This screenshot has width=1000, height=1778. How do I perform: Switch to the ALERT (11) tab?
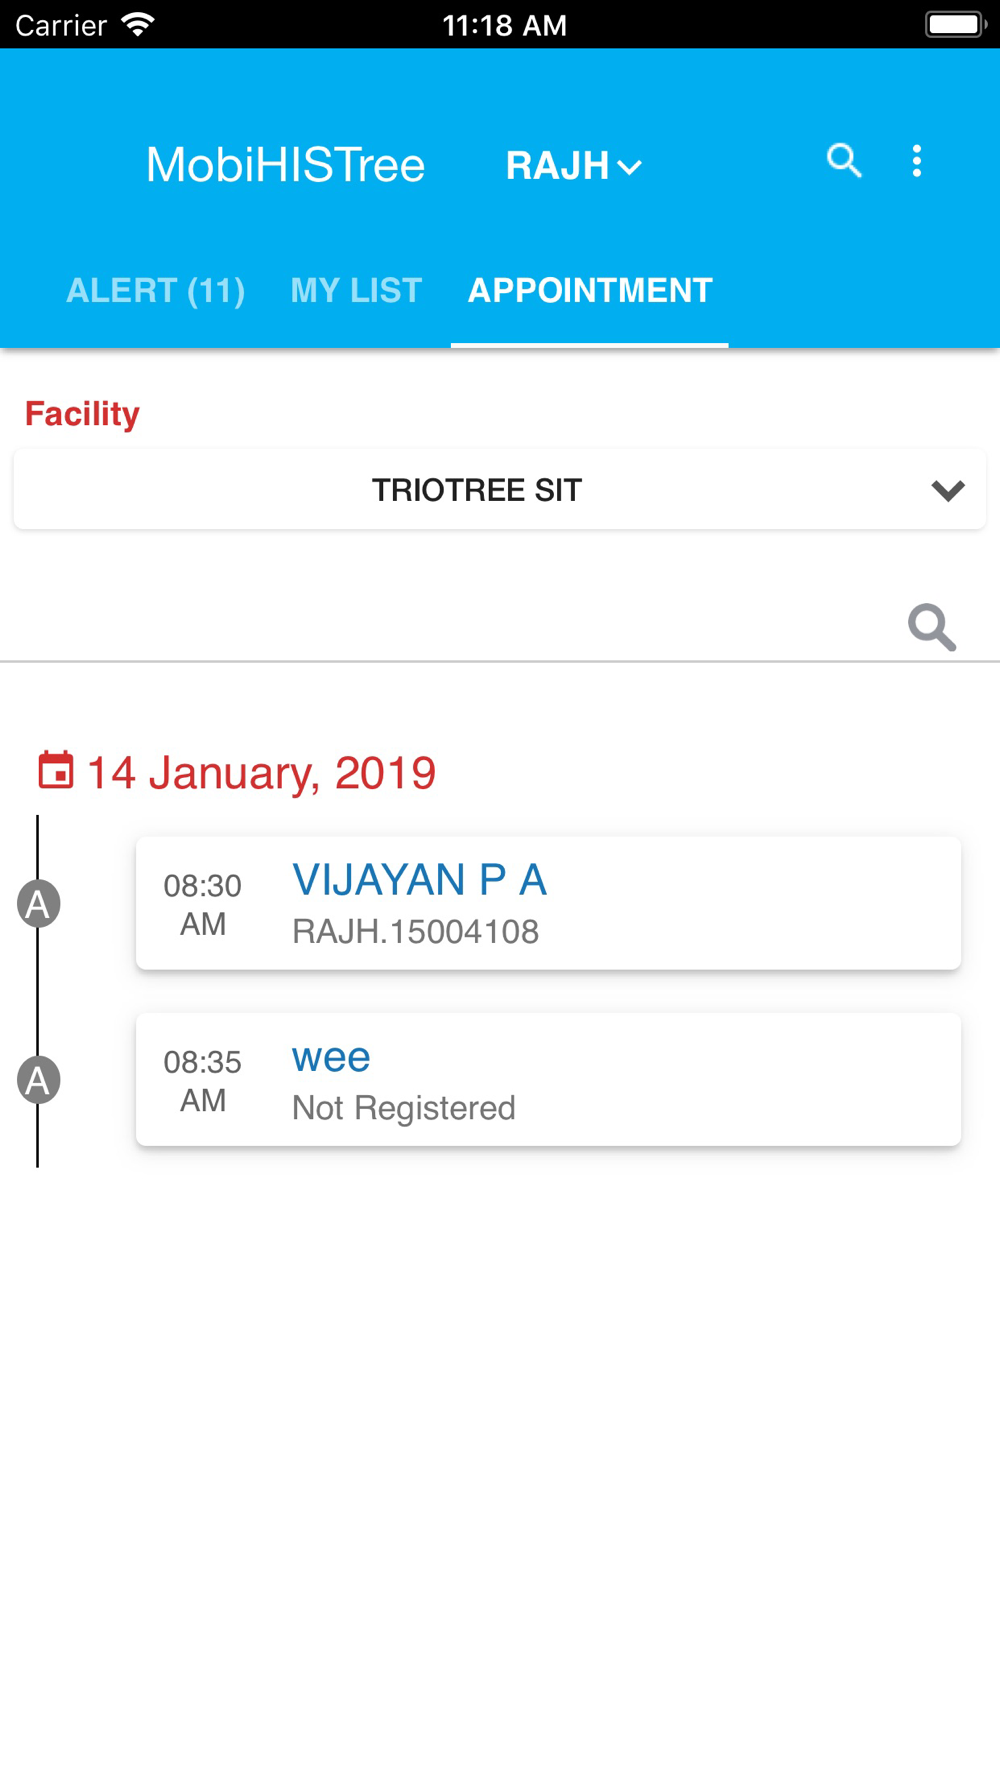(156, 291)
